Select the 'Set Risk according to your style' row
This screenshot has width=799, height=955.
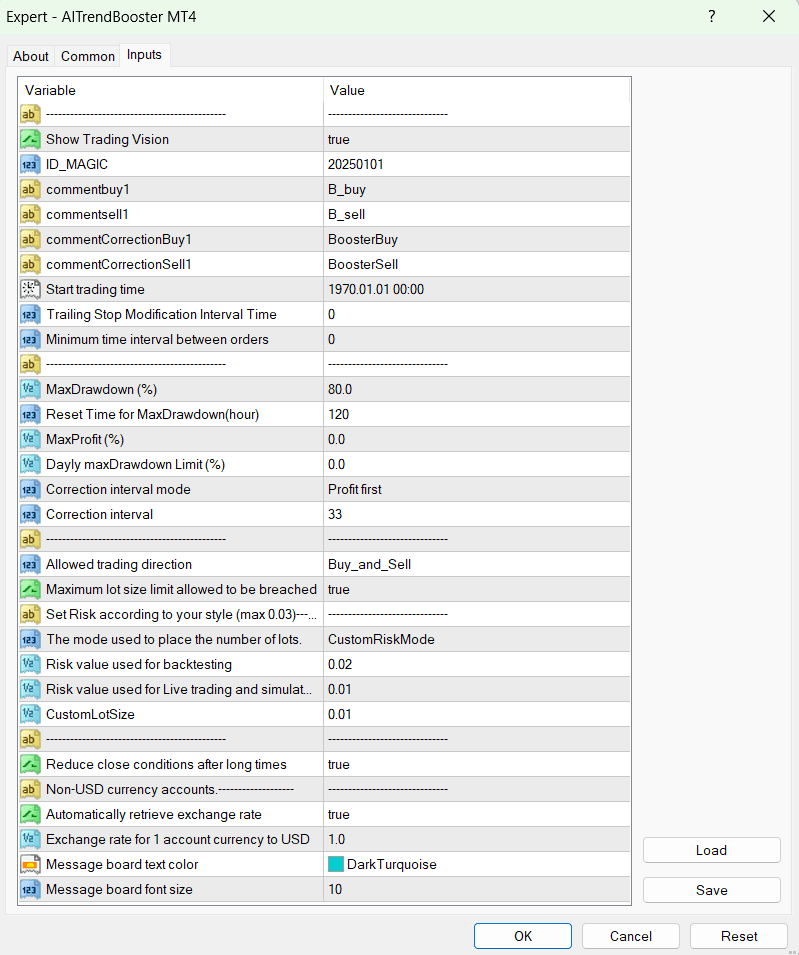pos(324,614)
